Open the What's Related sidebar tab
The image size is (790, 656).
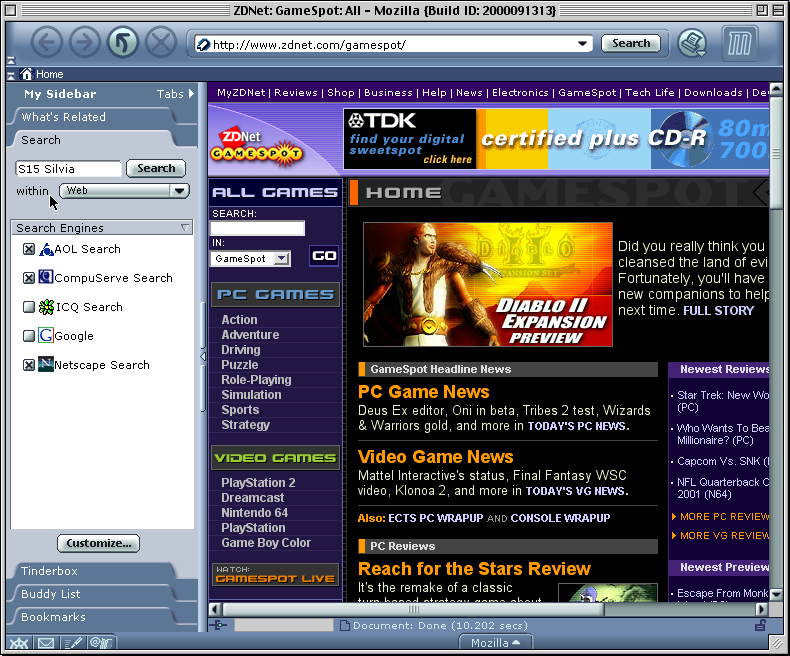[x=94, y=117]
